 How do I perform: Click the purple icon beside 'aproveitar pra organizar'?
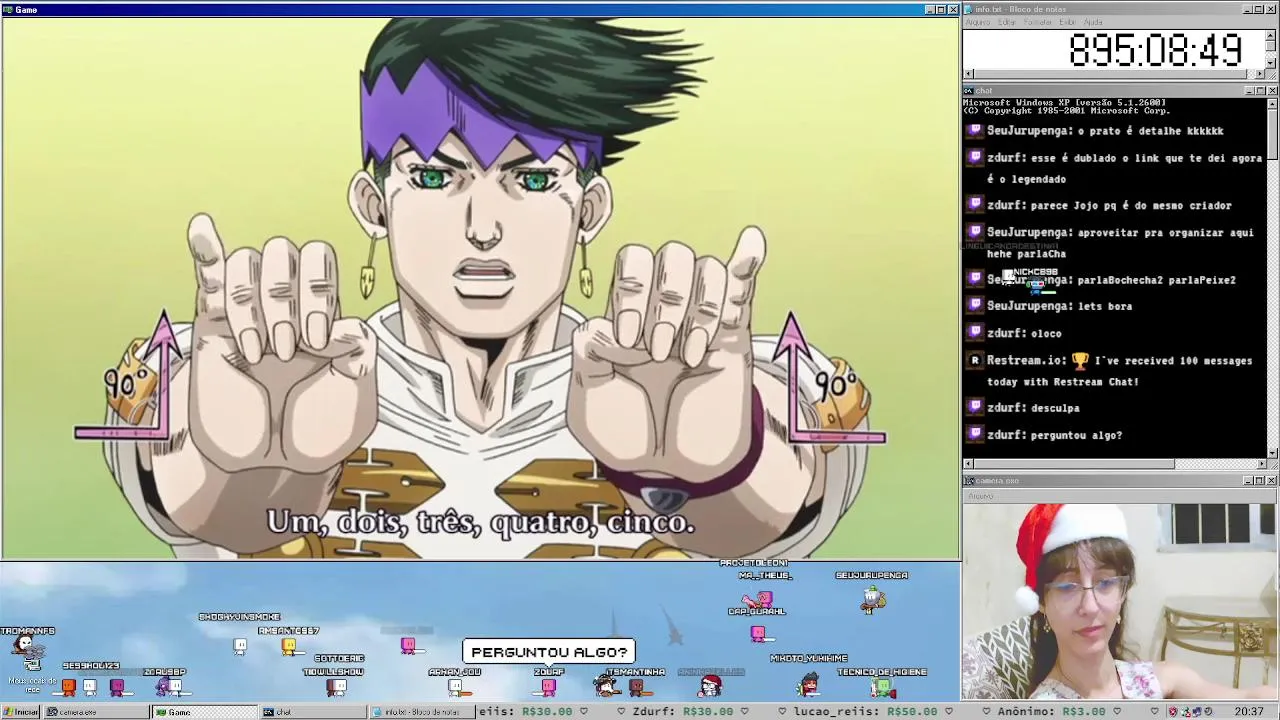(975, 231)
